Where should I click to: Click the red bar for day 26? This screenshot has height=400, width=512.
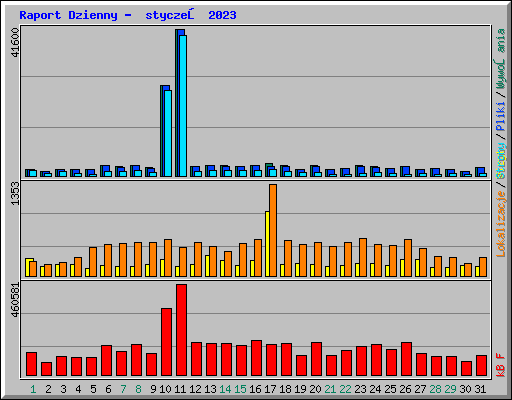point(406,359)
